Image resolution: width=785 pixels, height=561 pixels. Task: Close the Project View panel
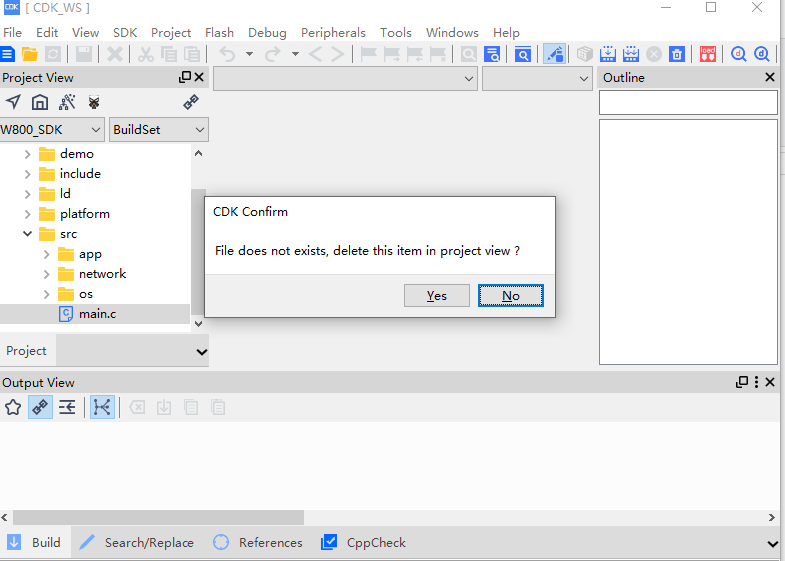tap(199, 77)
